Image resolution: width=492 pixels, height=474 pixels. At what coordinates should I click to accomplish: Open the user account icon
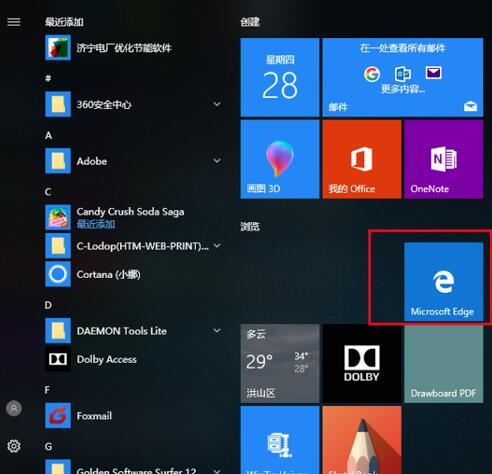click(14, 408)
